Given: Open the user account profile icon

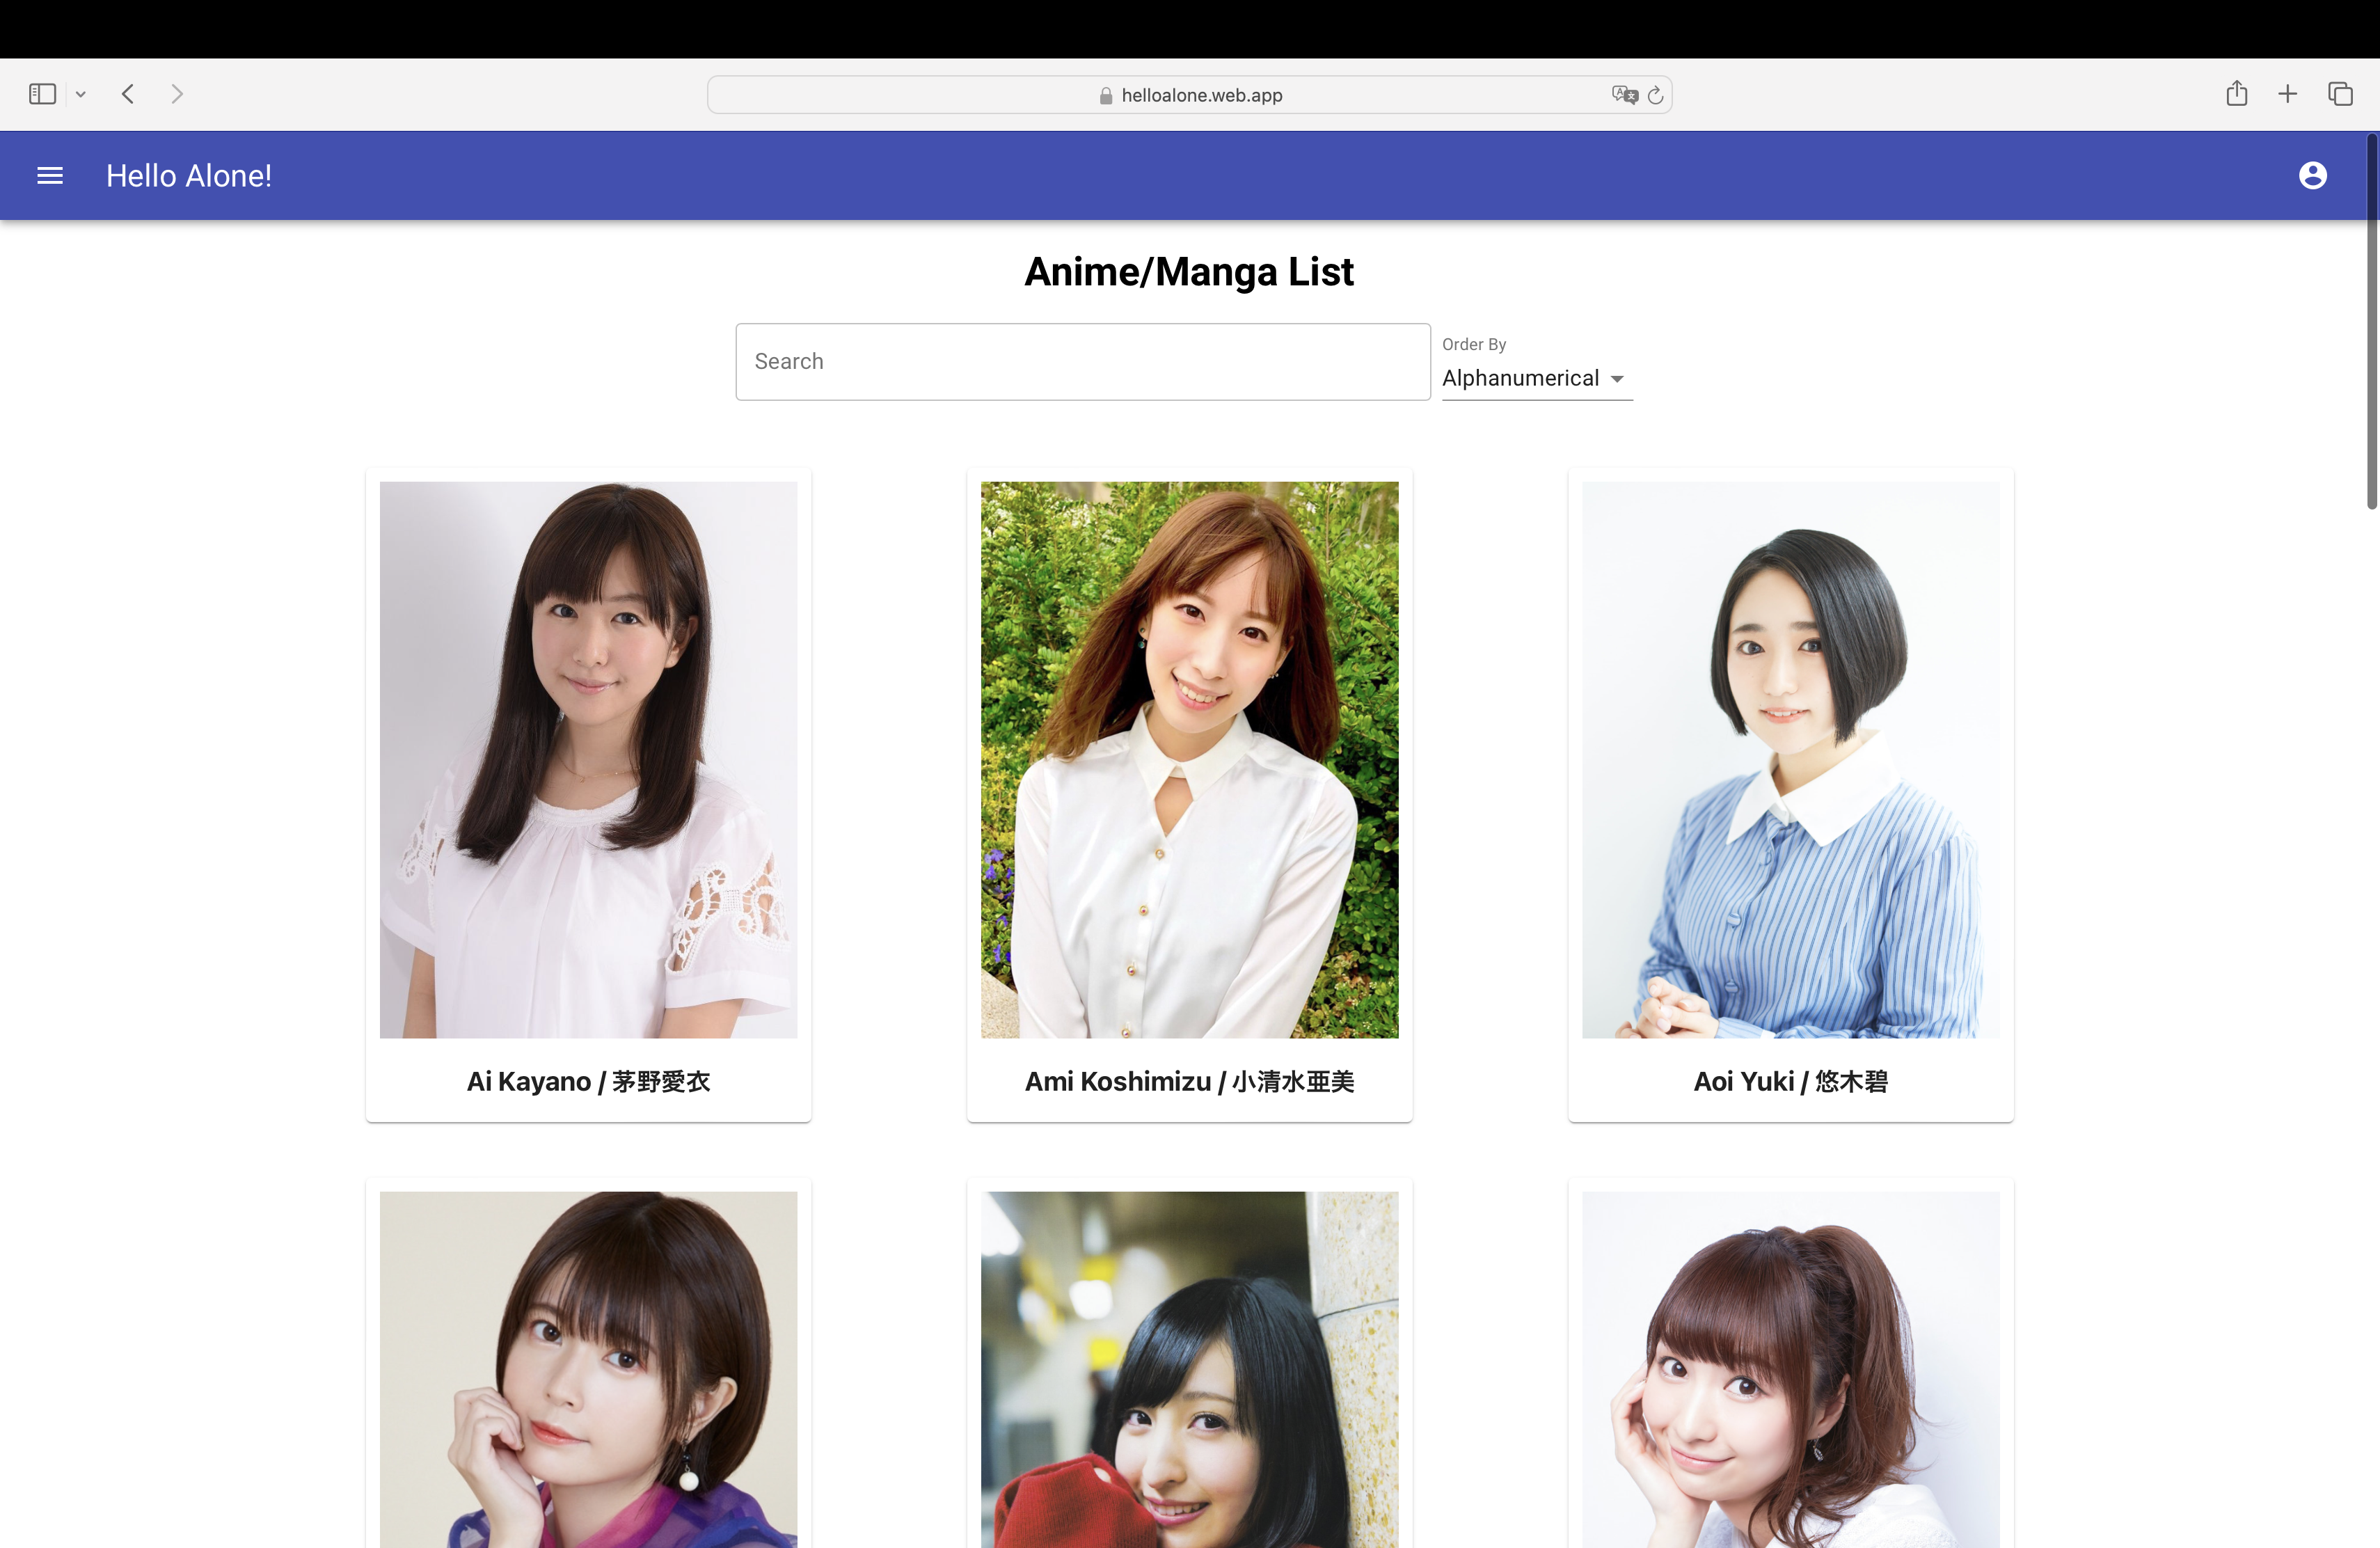Looking at the screenshot, I should [x=2312, y=176].
